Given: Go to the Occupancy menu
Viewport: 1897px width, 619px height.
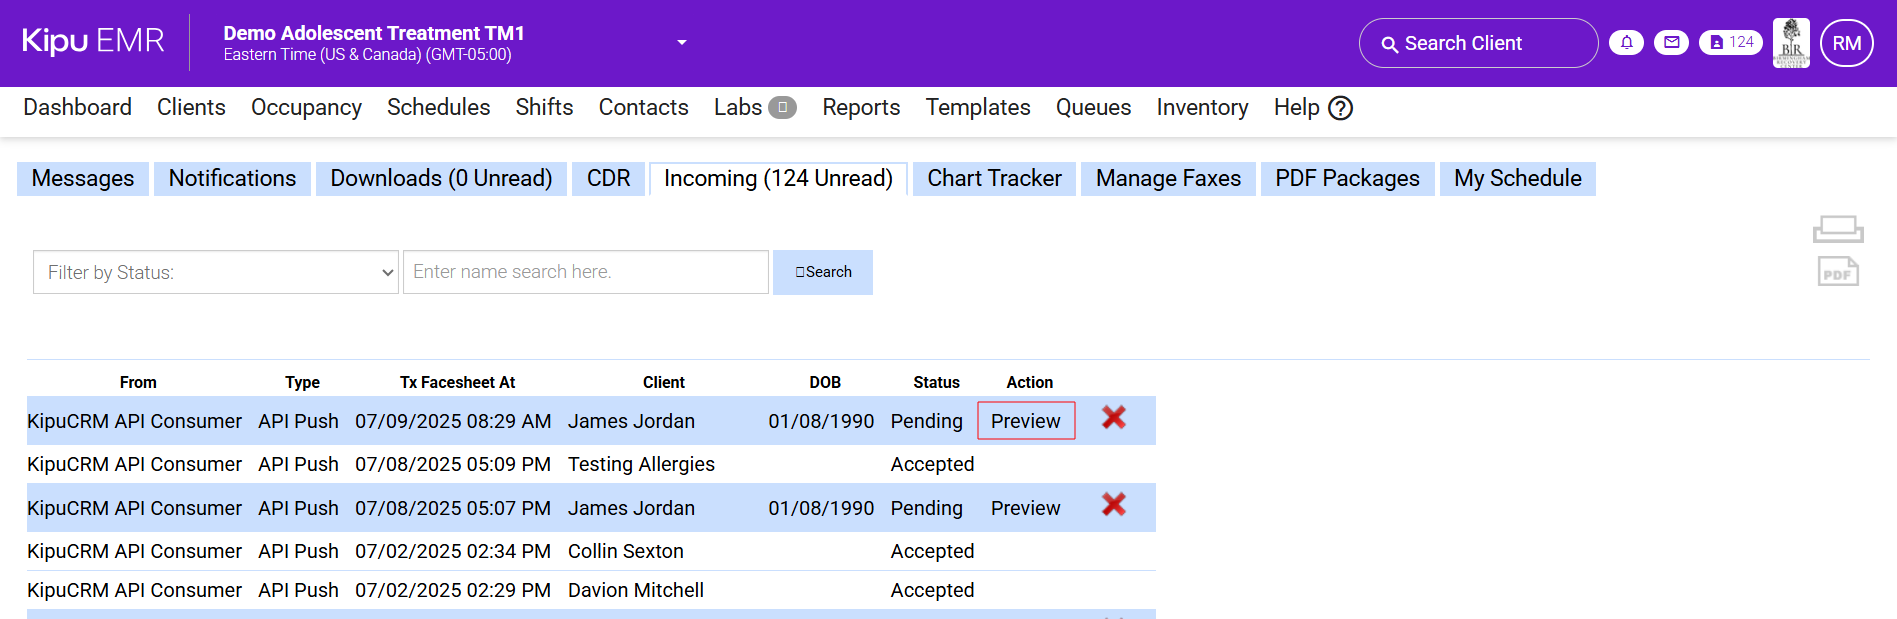Looking at the screenshot, I should (306, 108).
